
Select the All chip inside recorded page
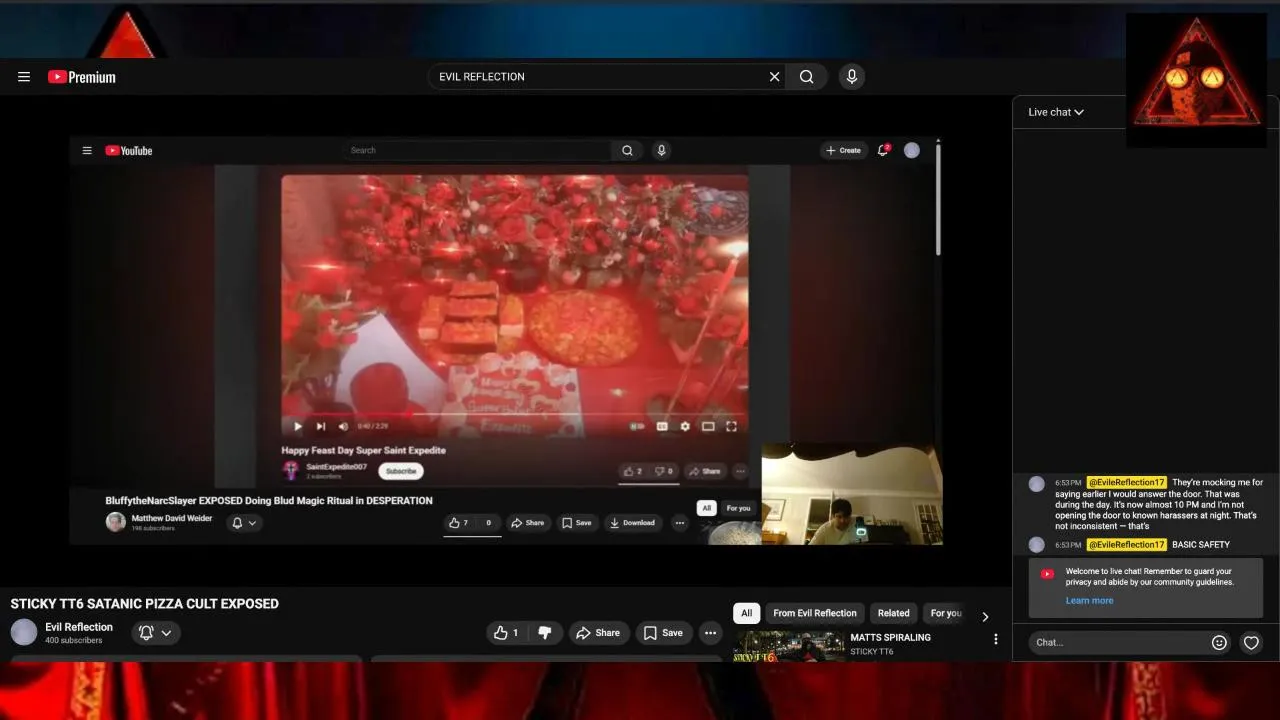707,508
